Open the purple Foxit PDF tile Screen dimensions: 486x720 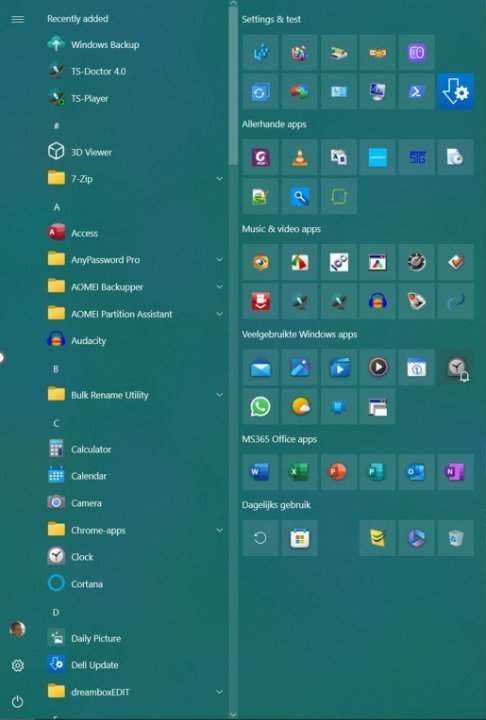260,157
